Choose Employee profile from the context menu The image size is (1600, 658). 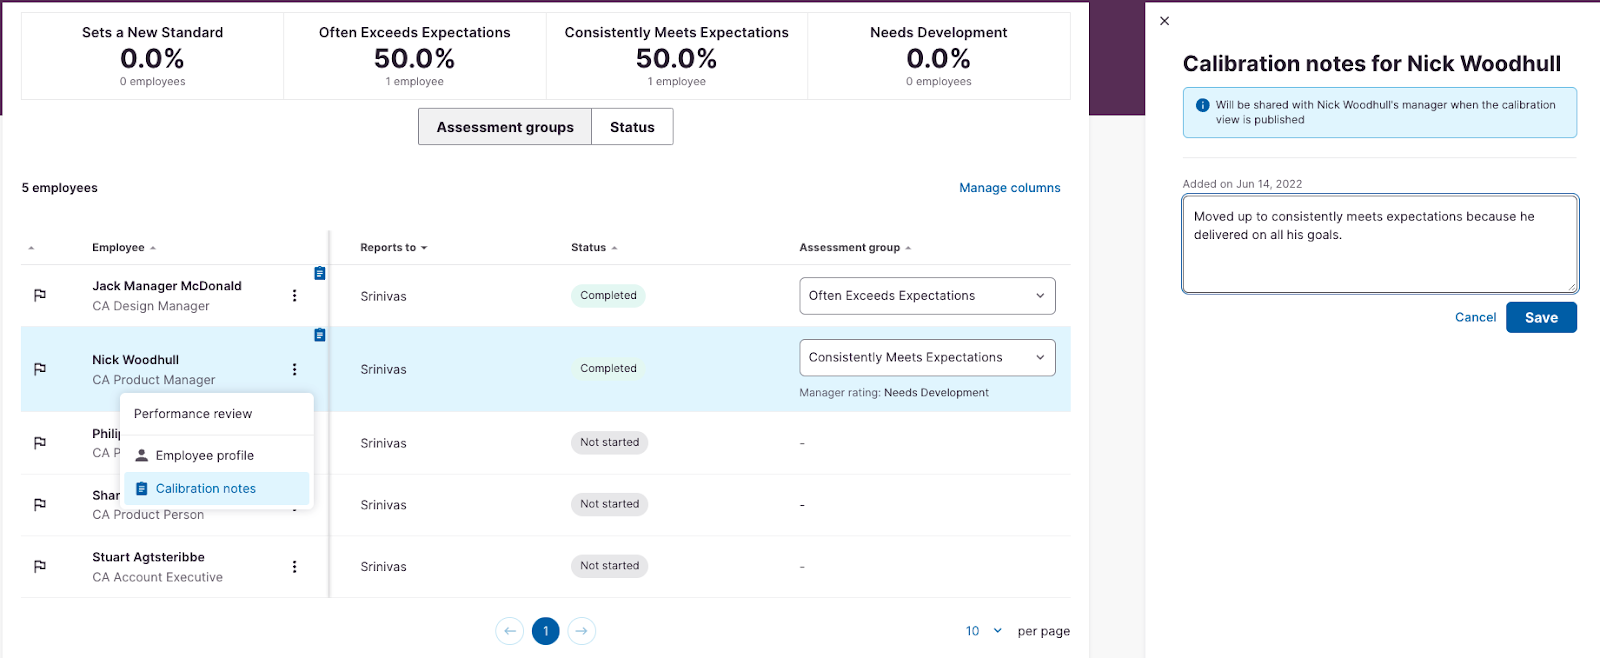(x=217, y=456)
